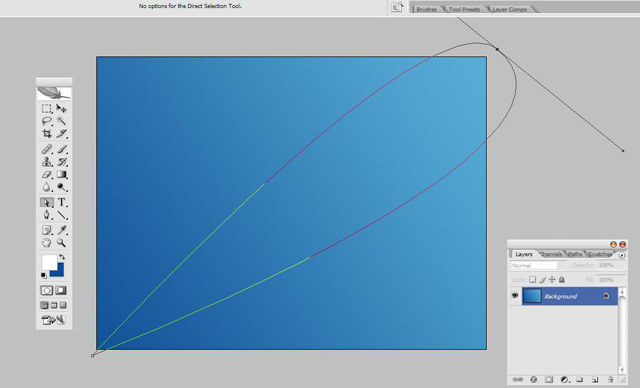This screenshot has height=388, width=640.
Task: Click the Background layer name
Action: point(560,296)
